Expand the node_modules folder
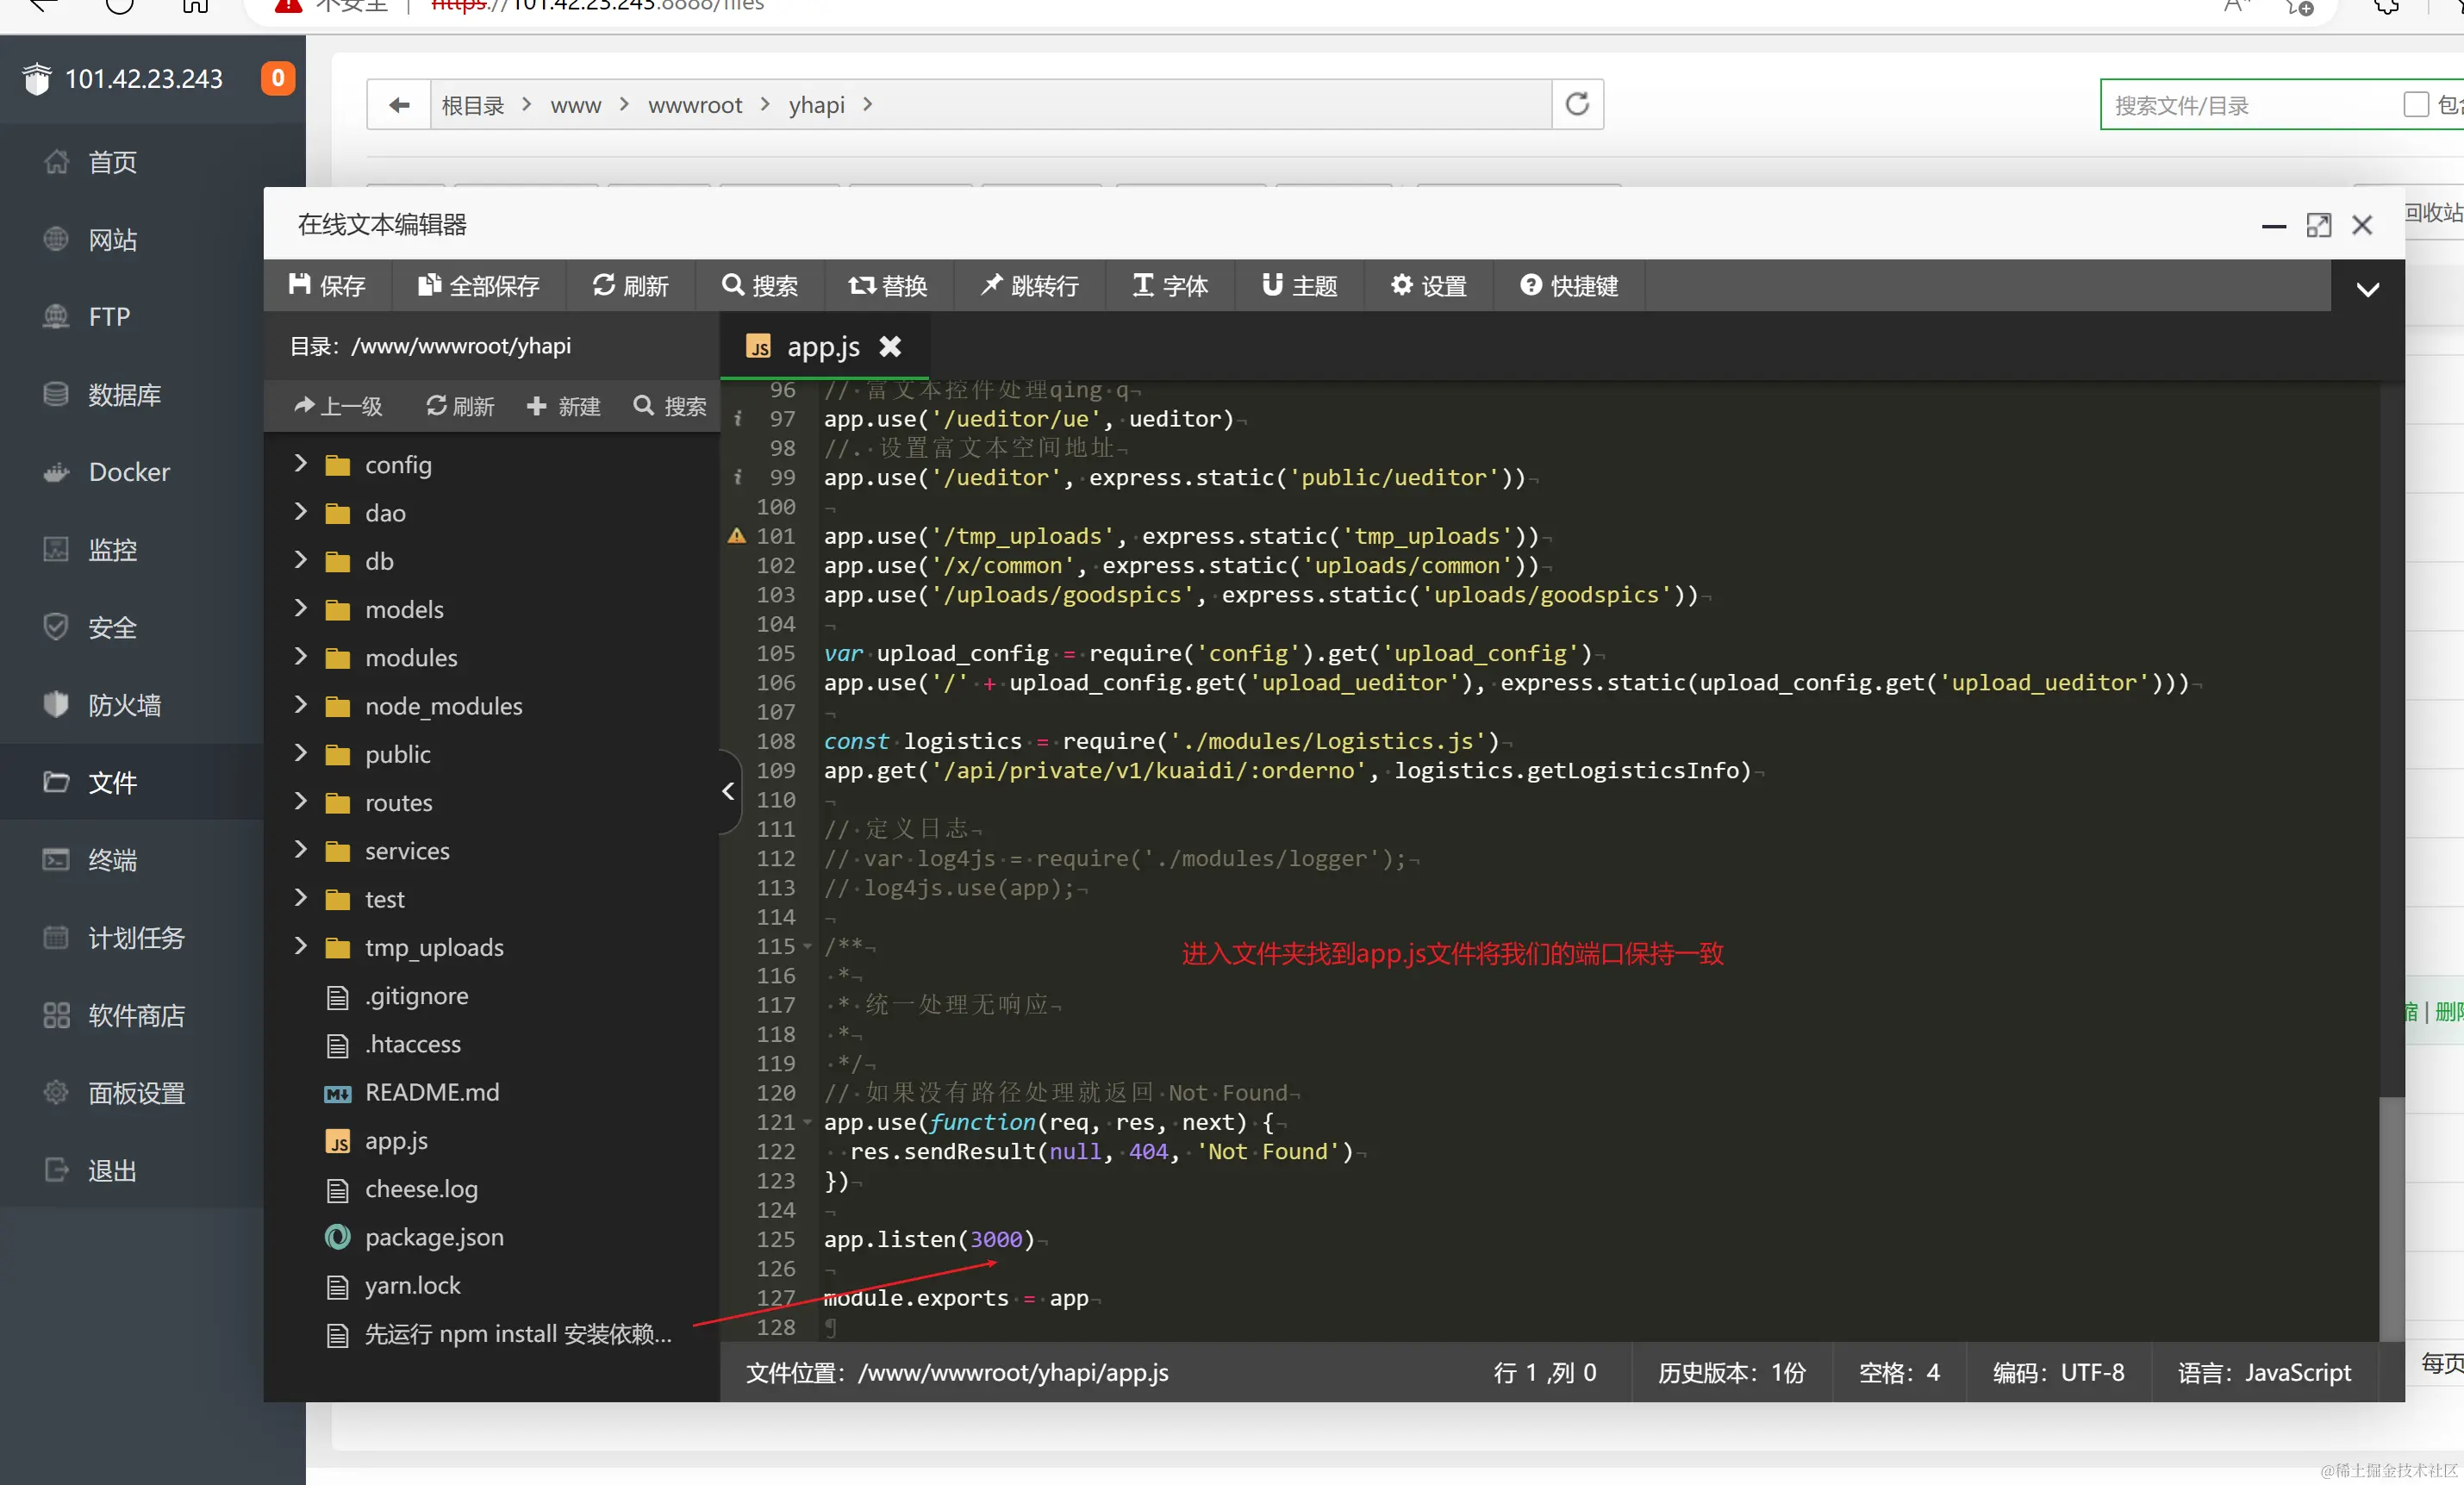This screenshot has height=1485, width=2464. 300,705
